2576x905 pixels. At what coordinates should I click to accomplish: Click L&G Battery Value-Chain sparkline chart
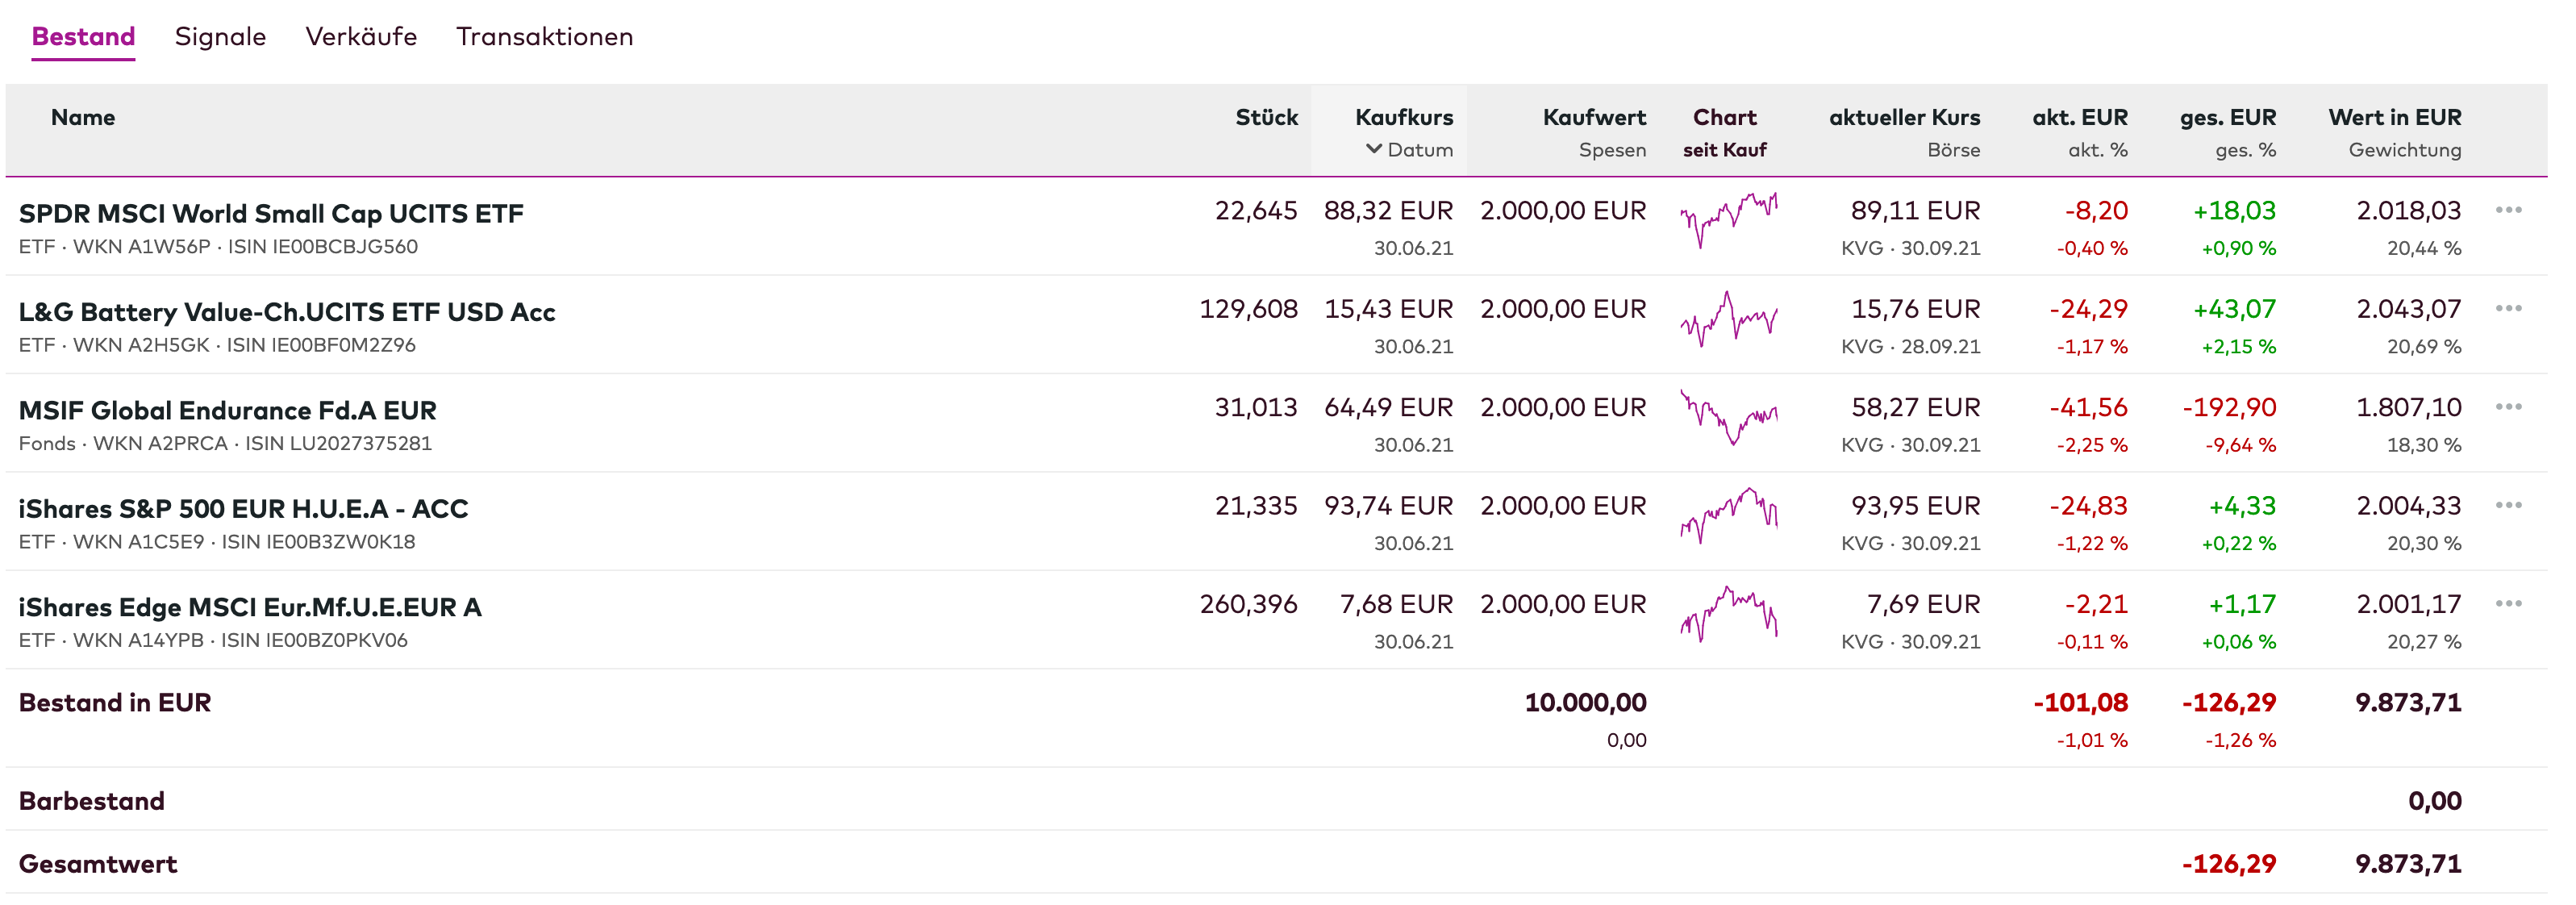click(1728, 318)
